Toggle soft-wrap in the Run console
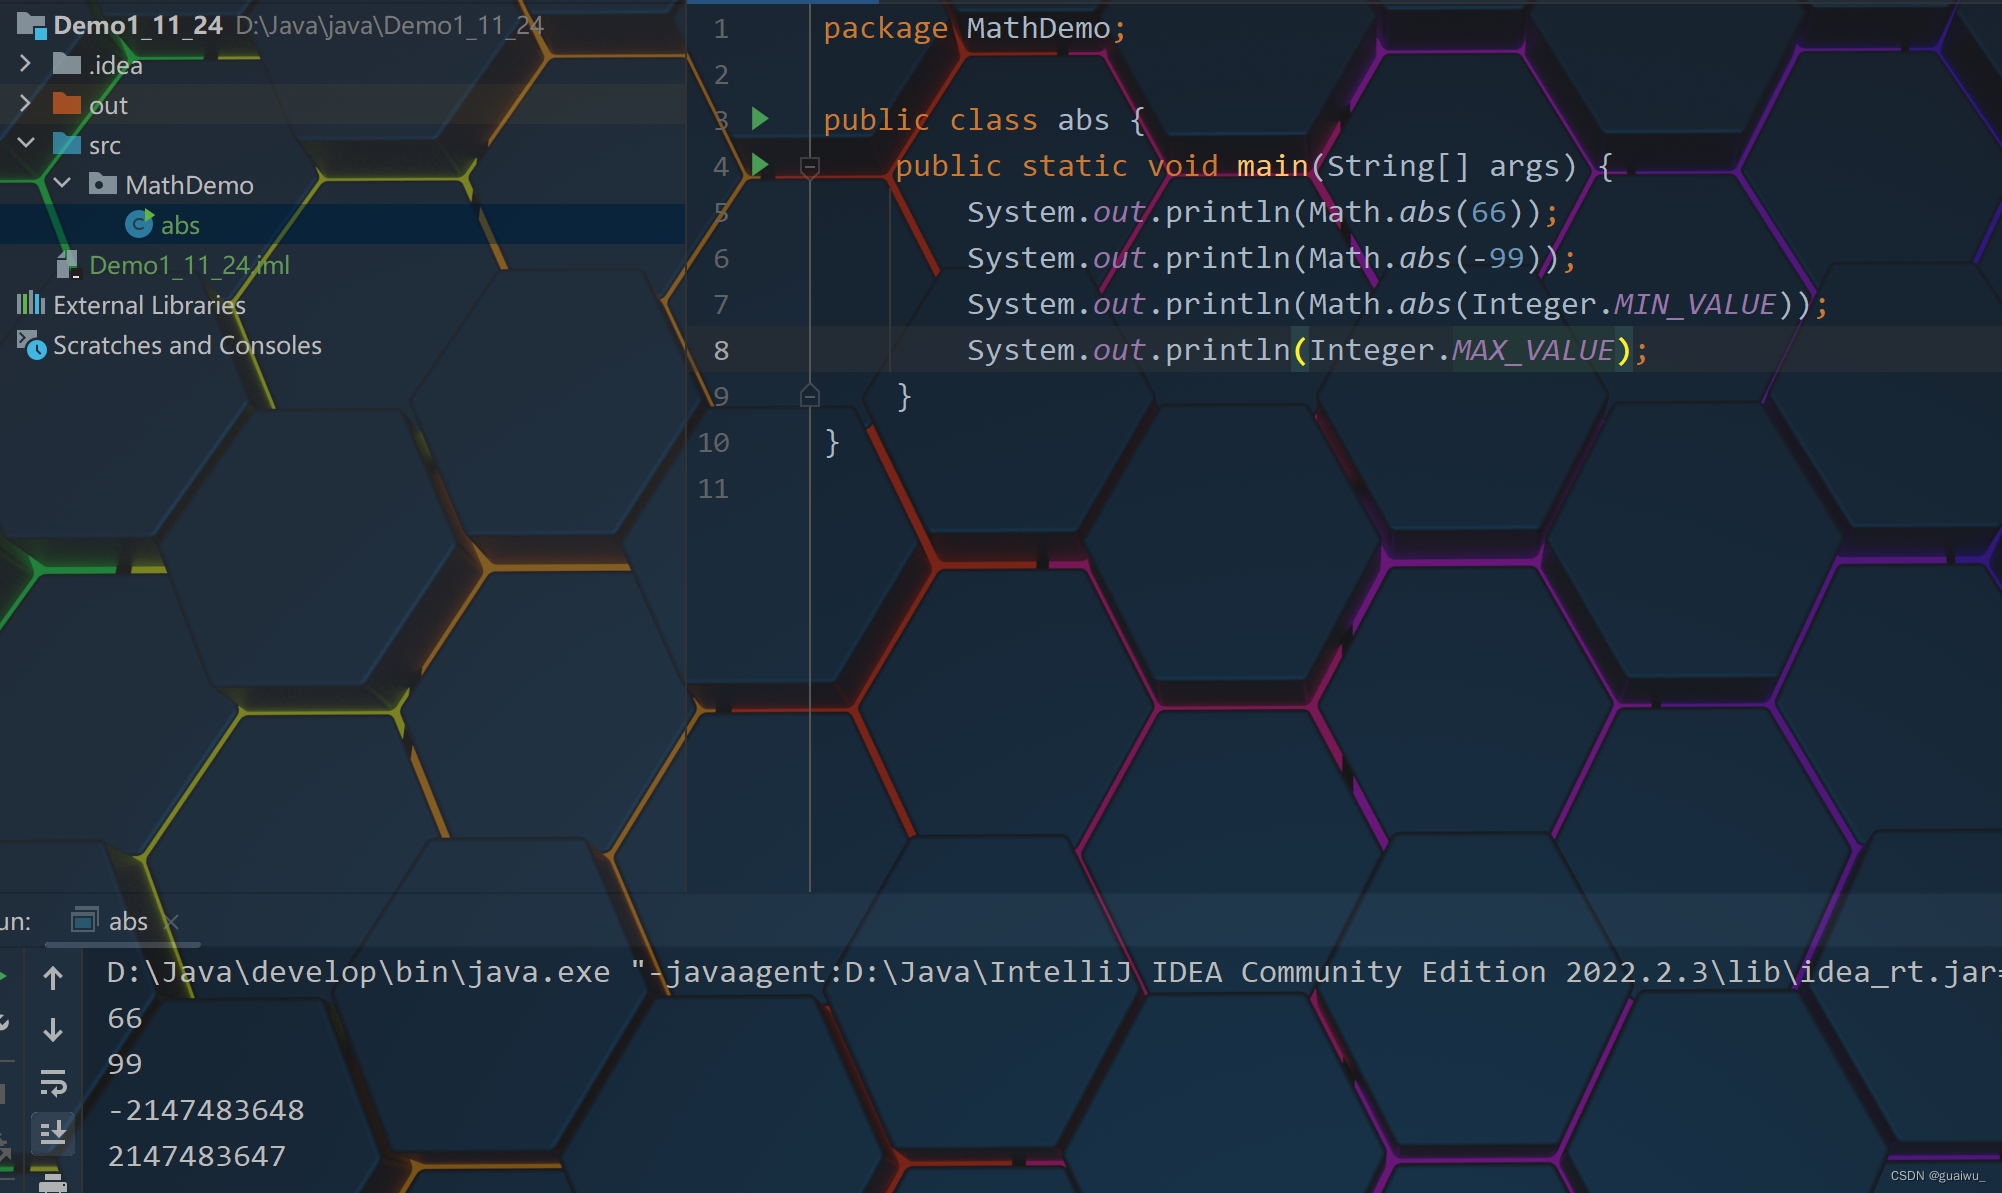2002x1193 pixels. [x=53, y=1082]
